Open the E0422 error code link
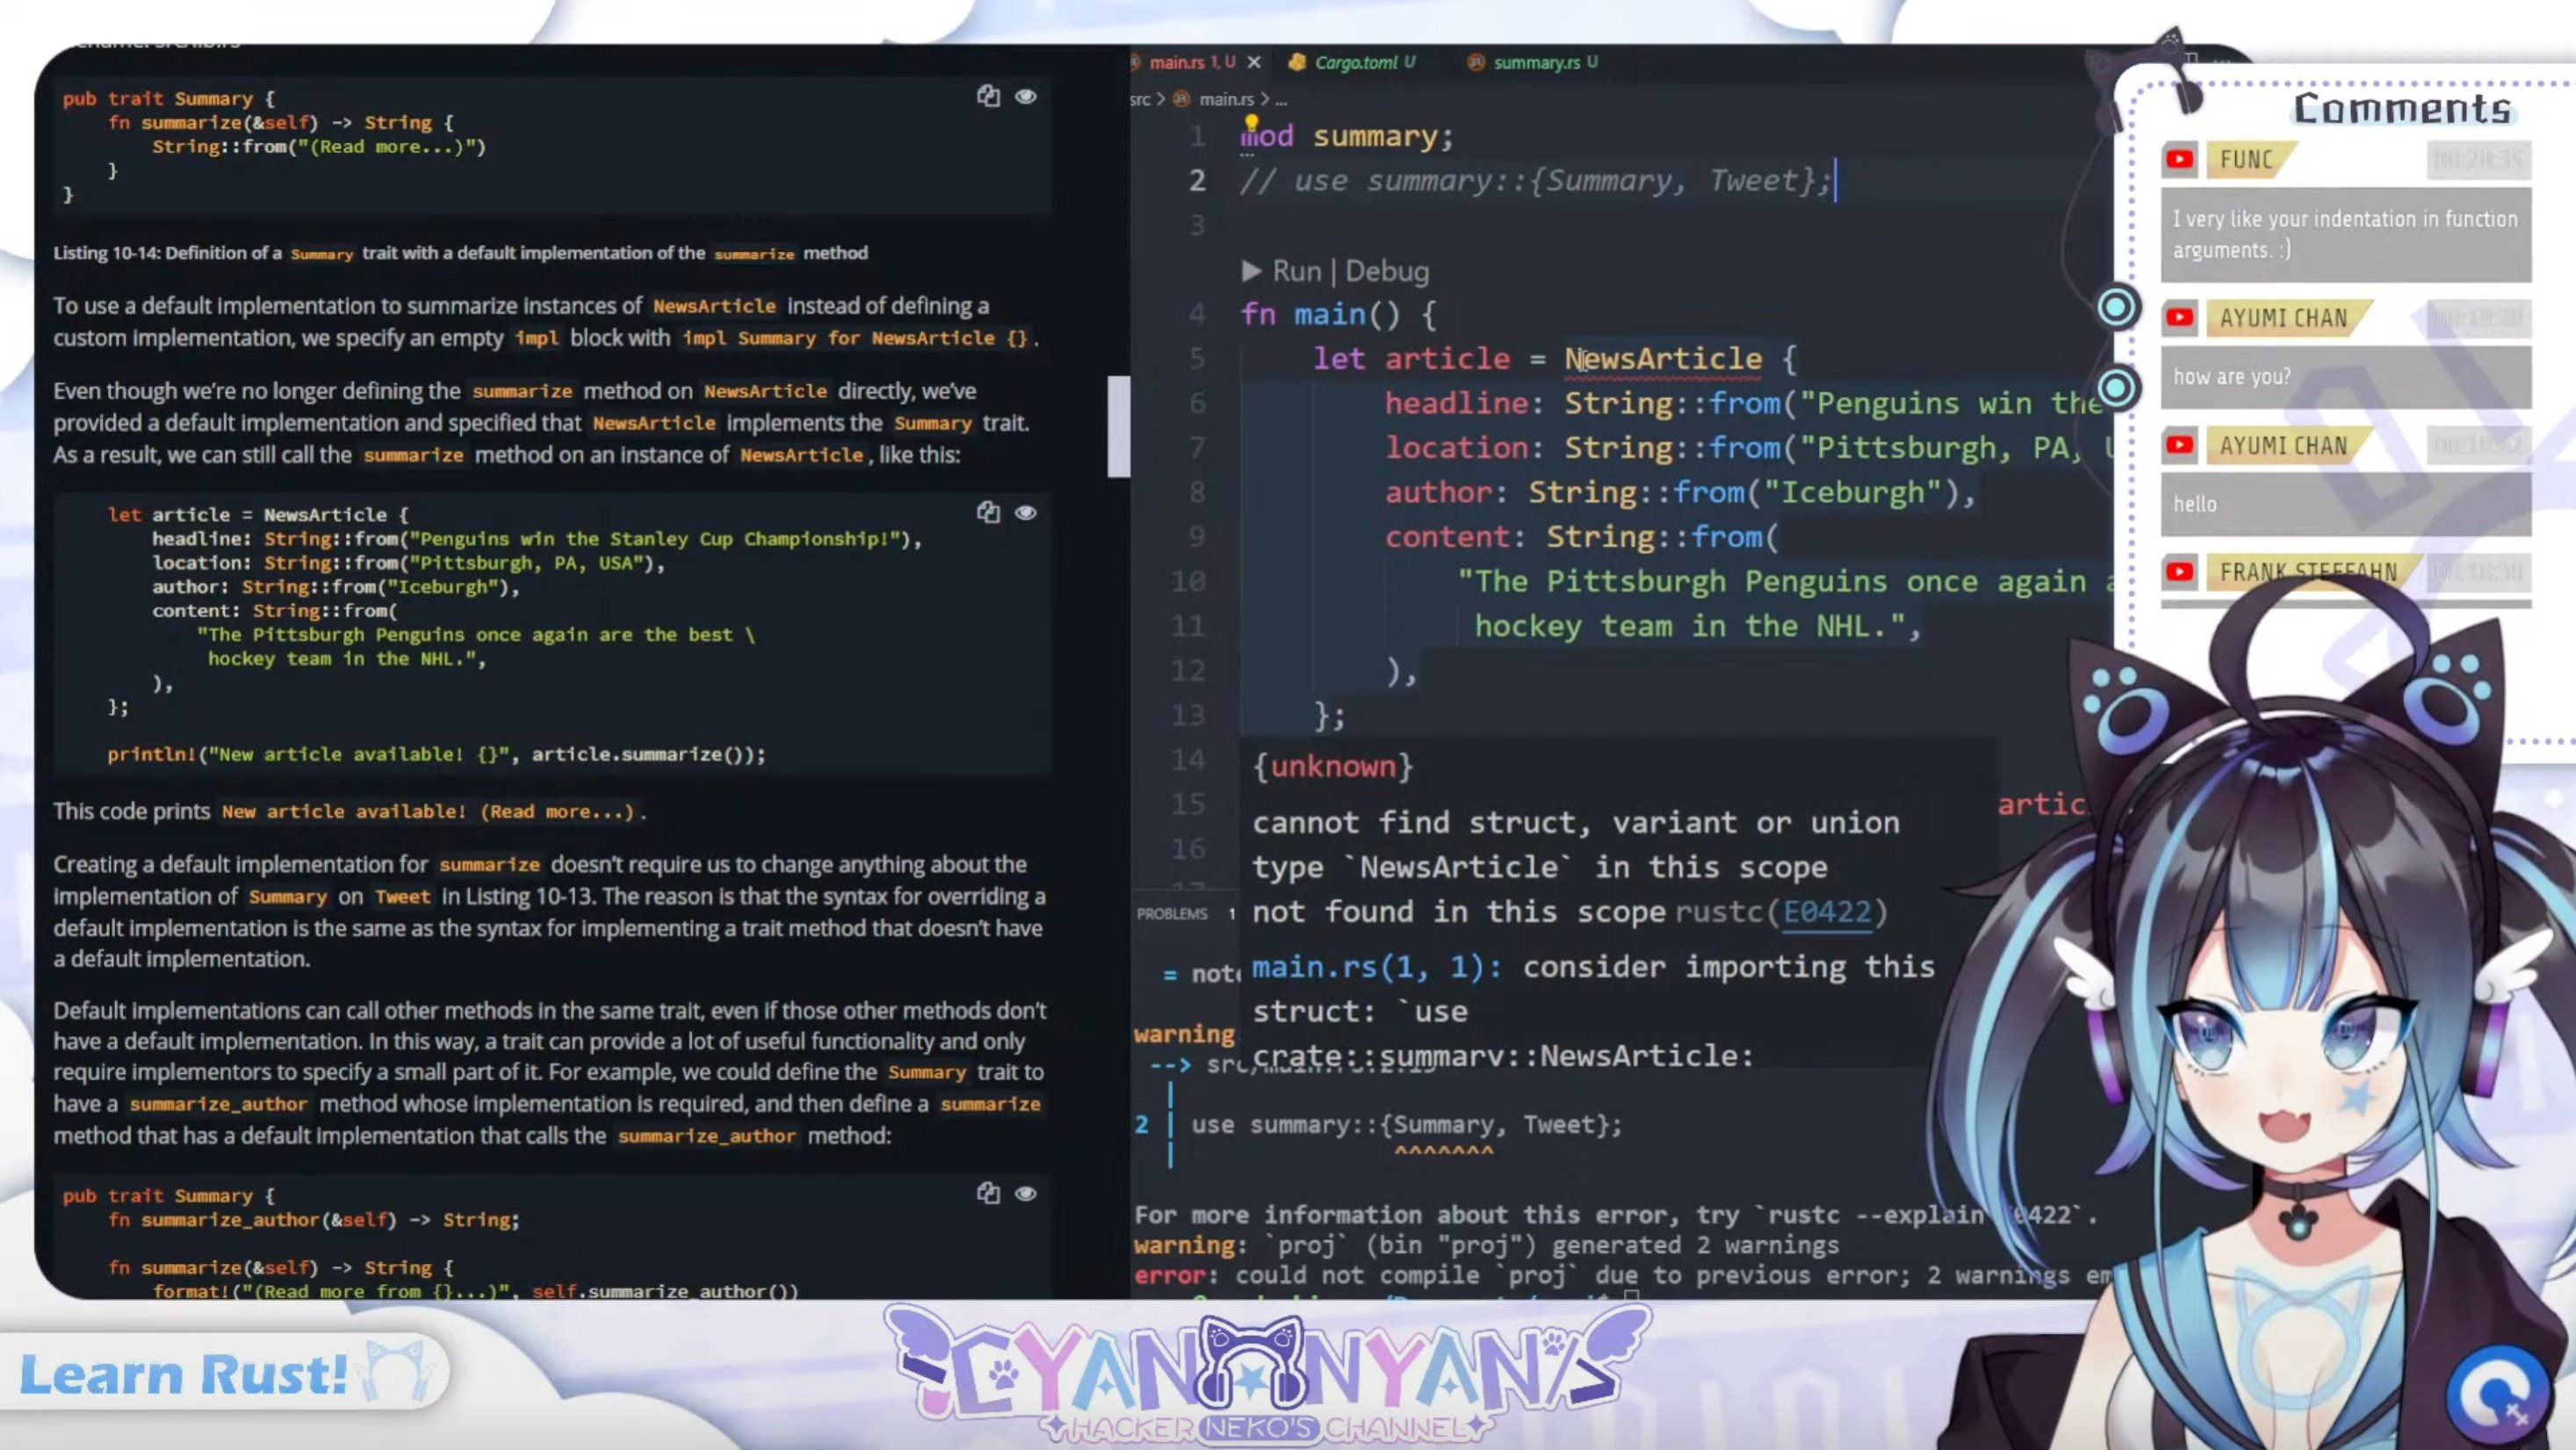The width and height of the screenshot is (2576, 1450). pyautogui.click(x=1827, y=912)
